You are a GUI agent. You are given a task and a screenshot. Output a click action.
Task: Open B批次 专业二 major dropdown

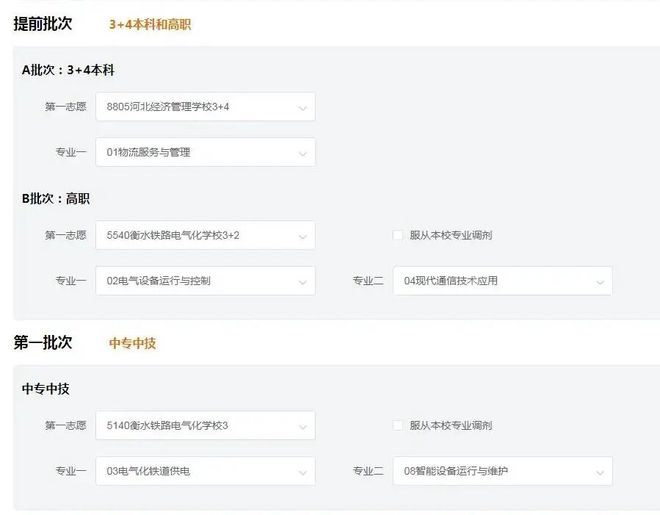pyautogui.click(x=503, y=281)
